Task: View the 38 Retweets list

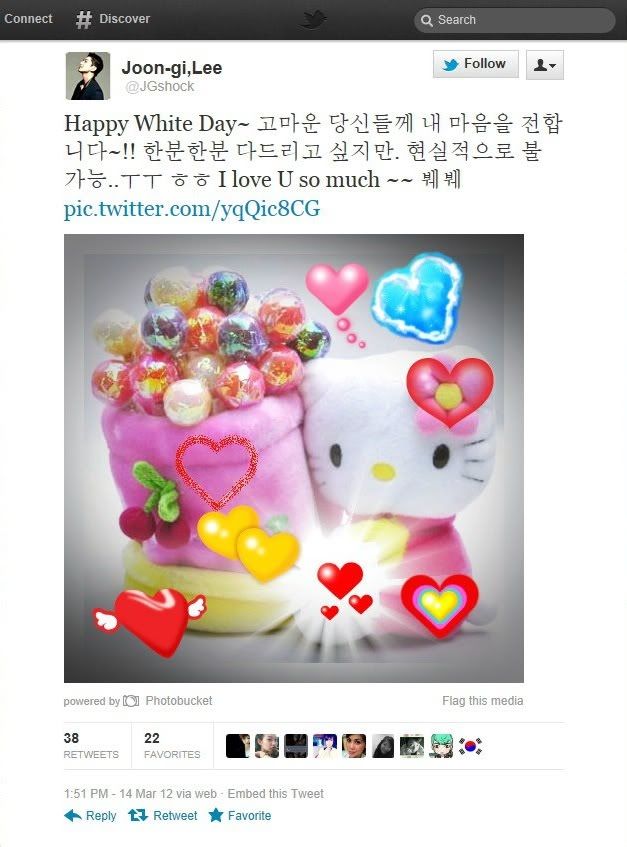Action: coord(91,745)
